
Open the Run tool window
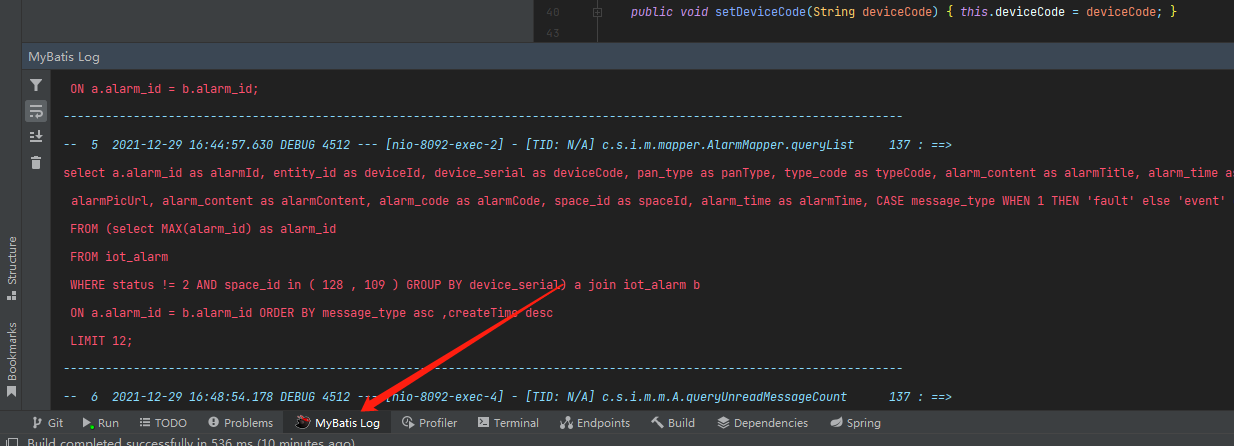click(101, 423)
